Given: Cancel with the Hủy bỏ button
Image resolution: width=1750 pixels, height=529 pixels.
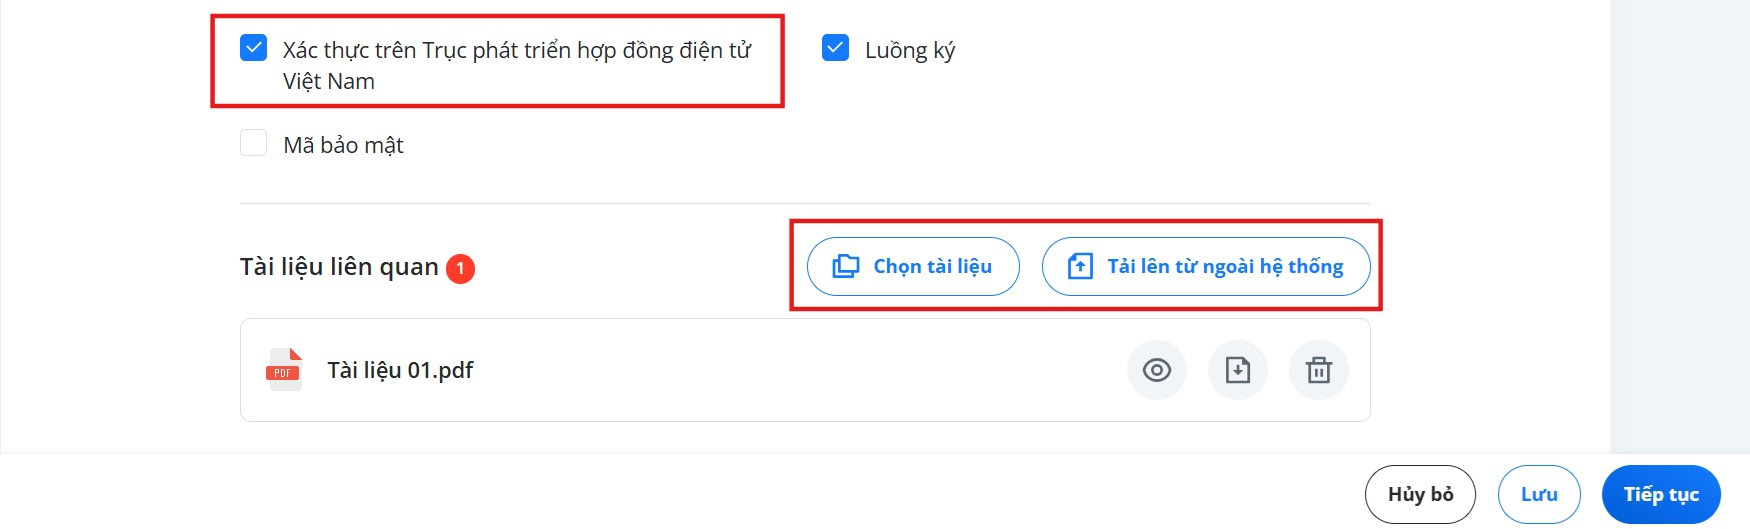Looking at the screenshot, I should [x=1420, y=494].
